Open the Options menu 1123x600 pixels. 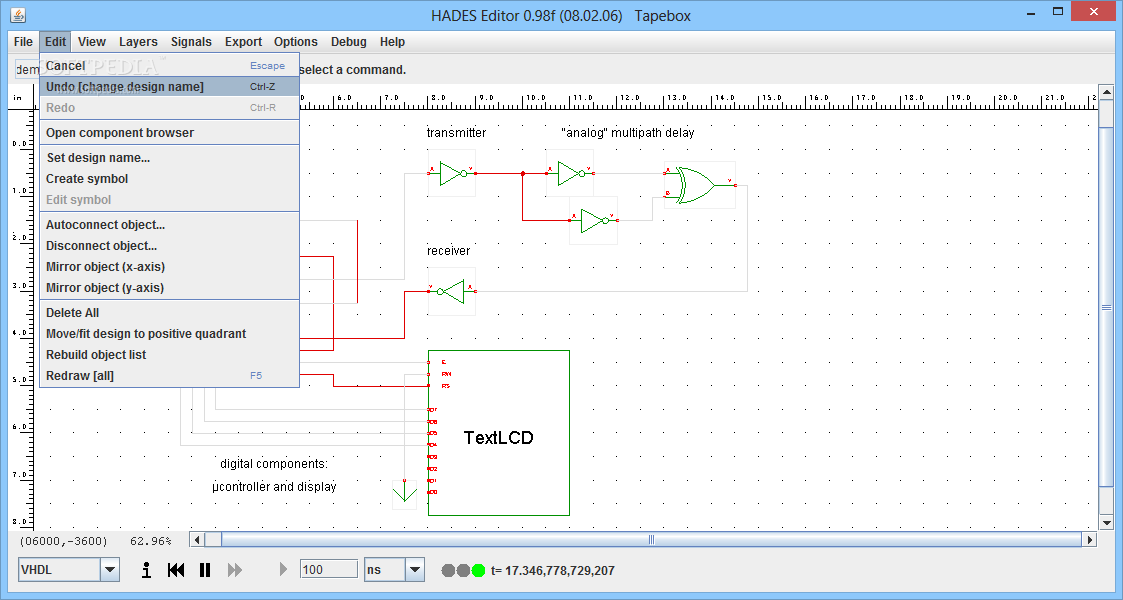(296, 42)
